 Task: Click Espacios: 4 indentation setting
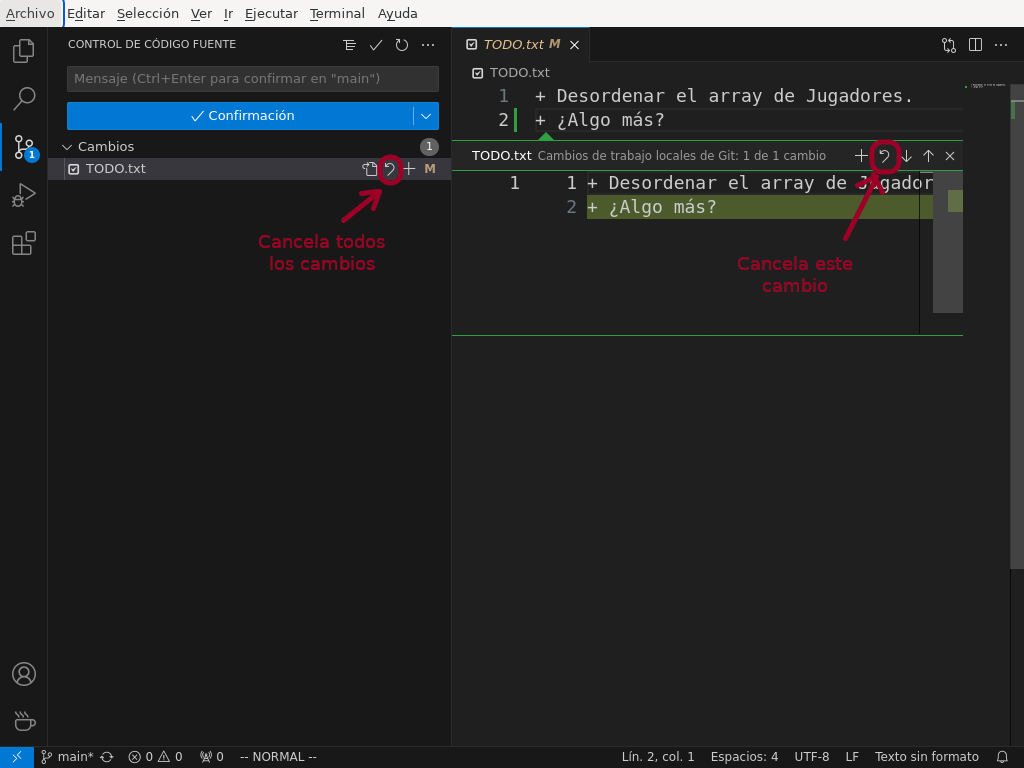[x=744, y=757]
